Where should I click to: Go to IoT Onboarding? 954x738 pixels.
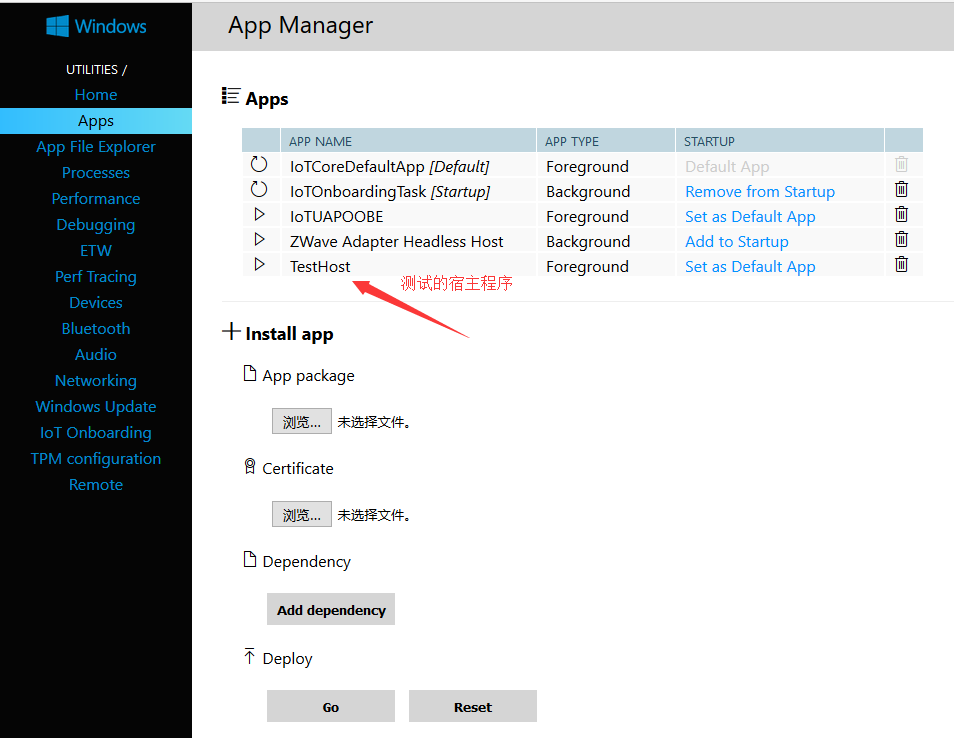click(x=96, y=433)
